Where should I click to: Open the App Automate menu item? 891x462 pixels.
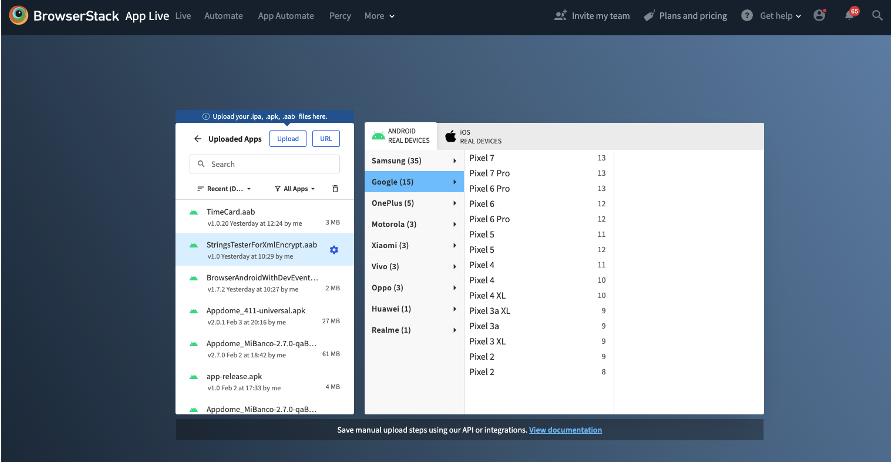coord(285,16)
